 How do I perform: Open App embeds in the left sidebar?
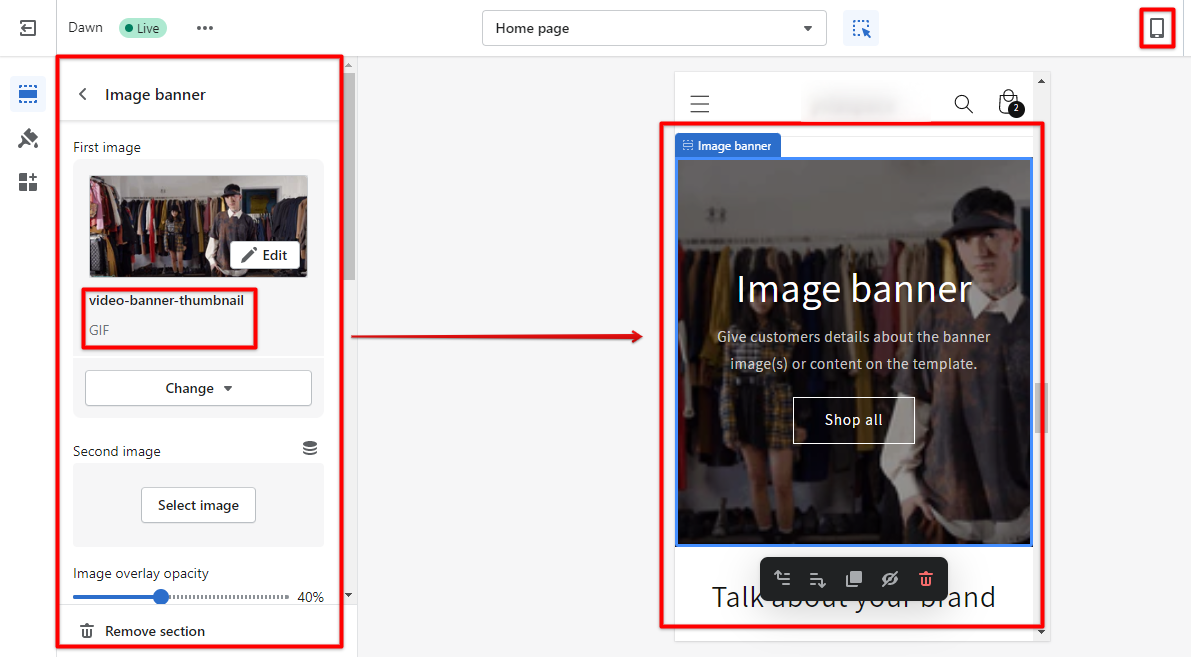pyautogui.click(x=27, y=182)
